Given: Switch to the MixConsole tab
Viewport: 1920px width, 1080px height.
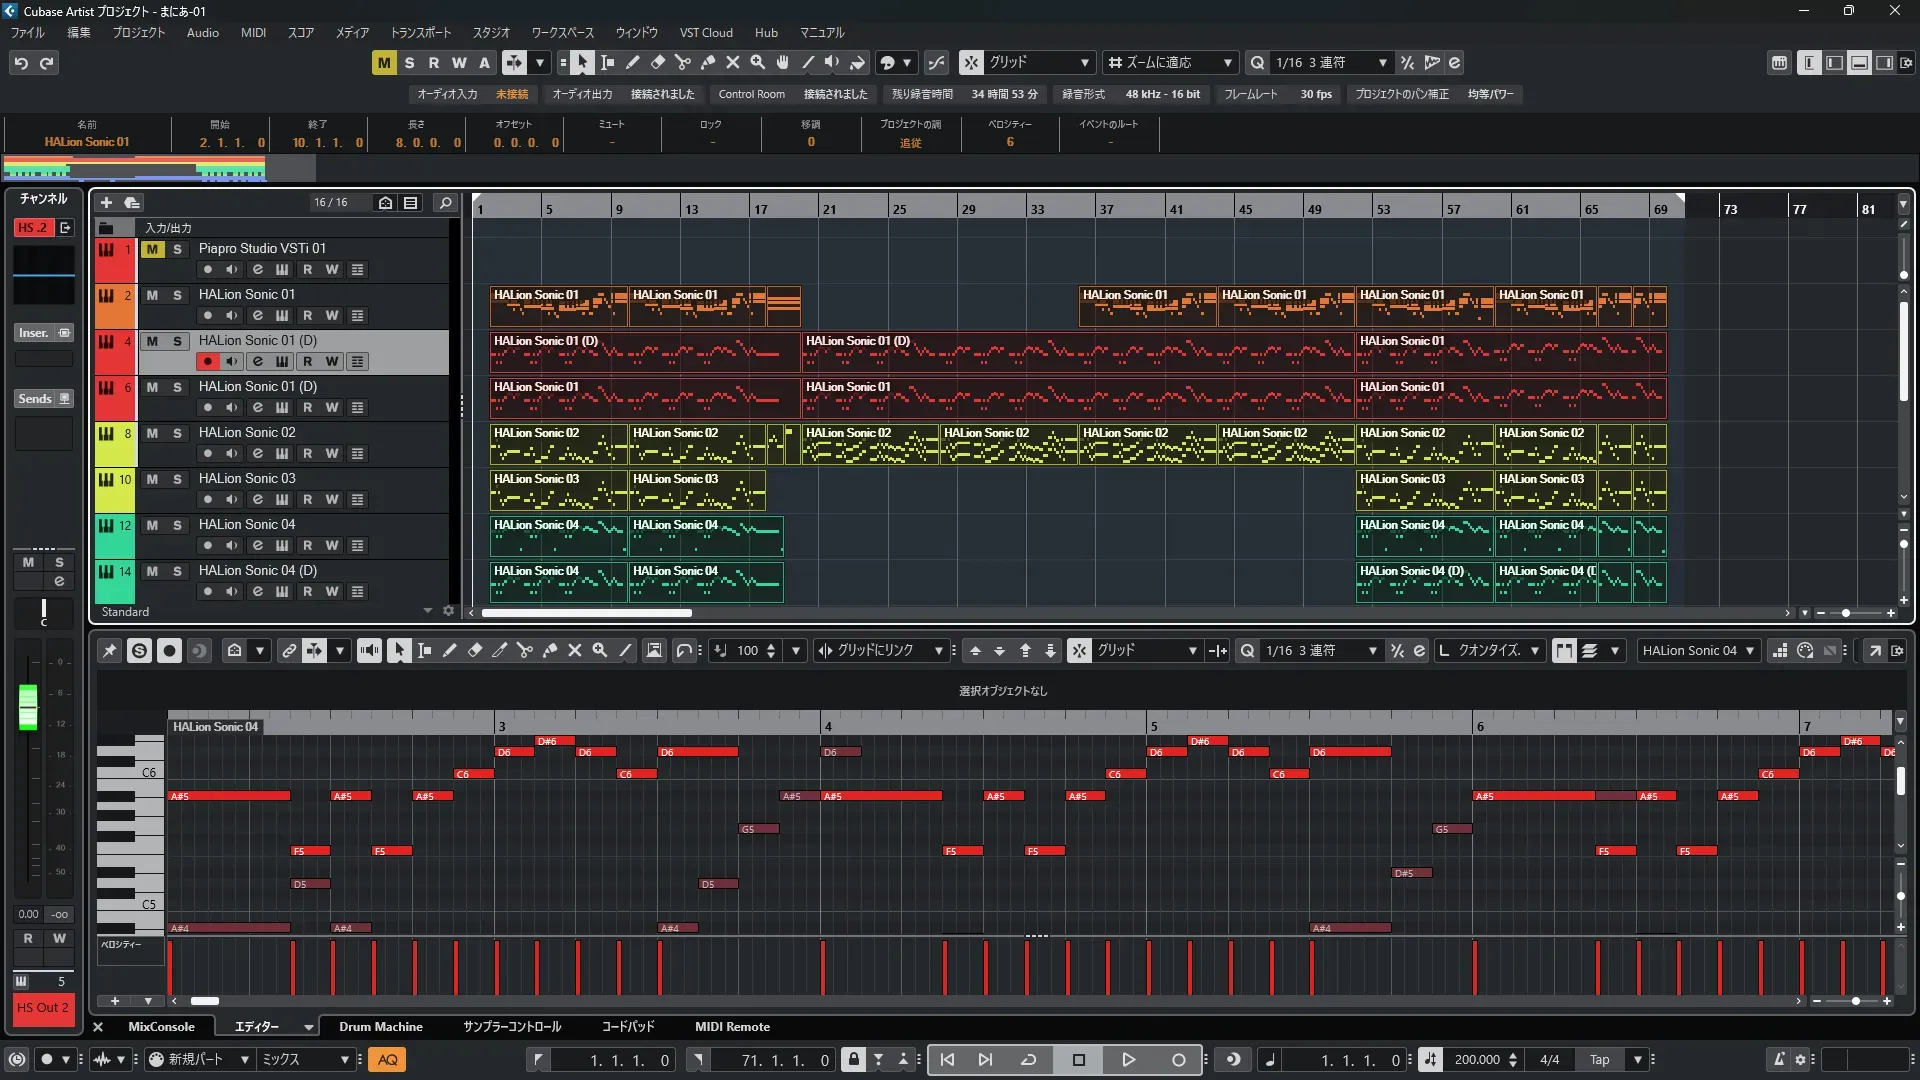Looking at the screenshot, I should [x=161, y=1027].
